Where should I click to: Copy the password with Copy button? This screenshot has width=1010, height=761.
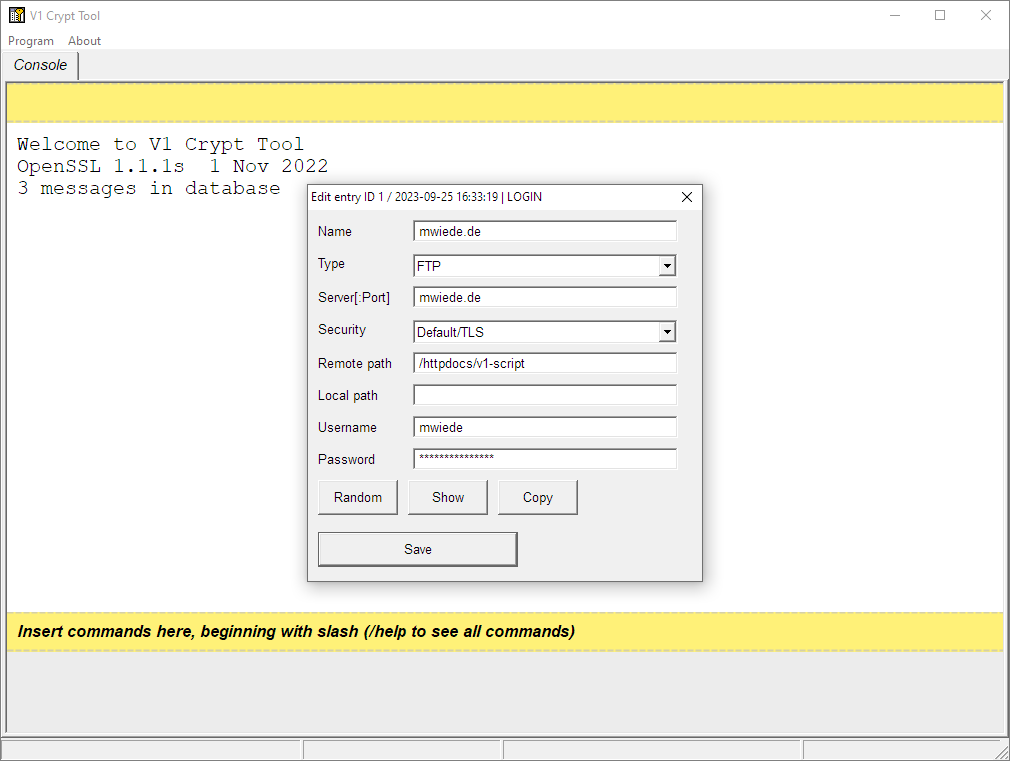(537, 497)
